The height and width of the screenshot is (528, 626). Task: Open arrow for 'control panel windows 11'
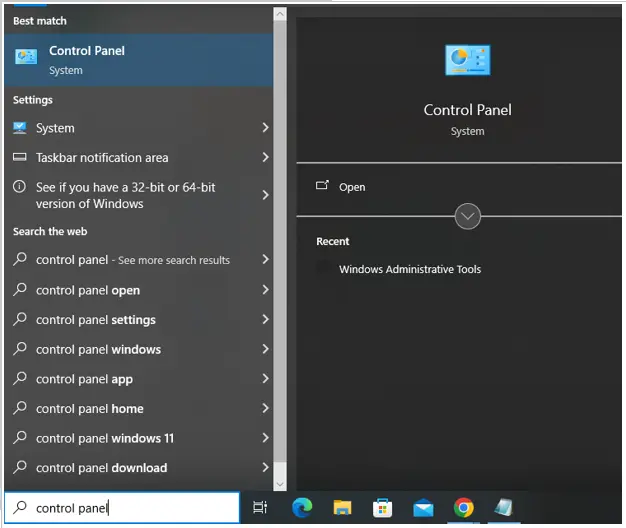click(x=265, y=438)
